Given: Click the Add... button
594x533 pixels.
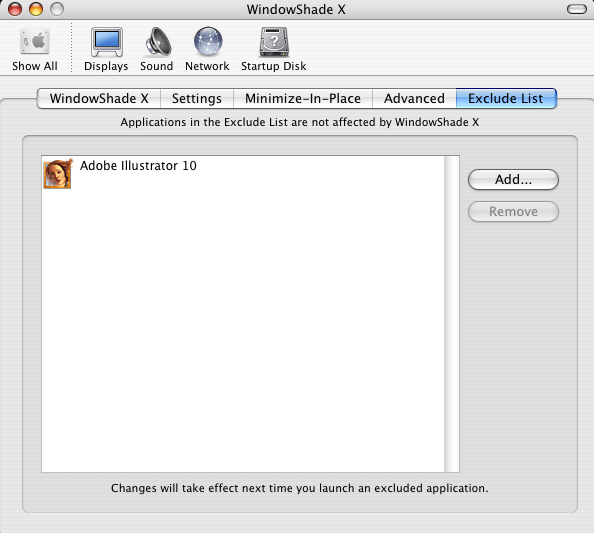Looking at the screenshot, I should tap(513, 180).
